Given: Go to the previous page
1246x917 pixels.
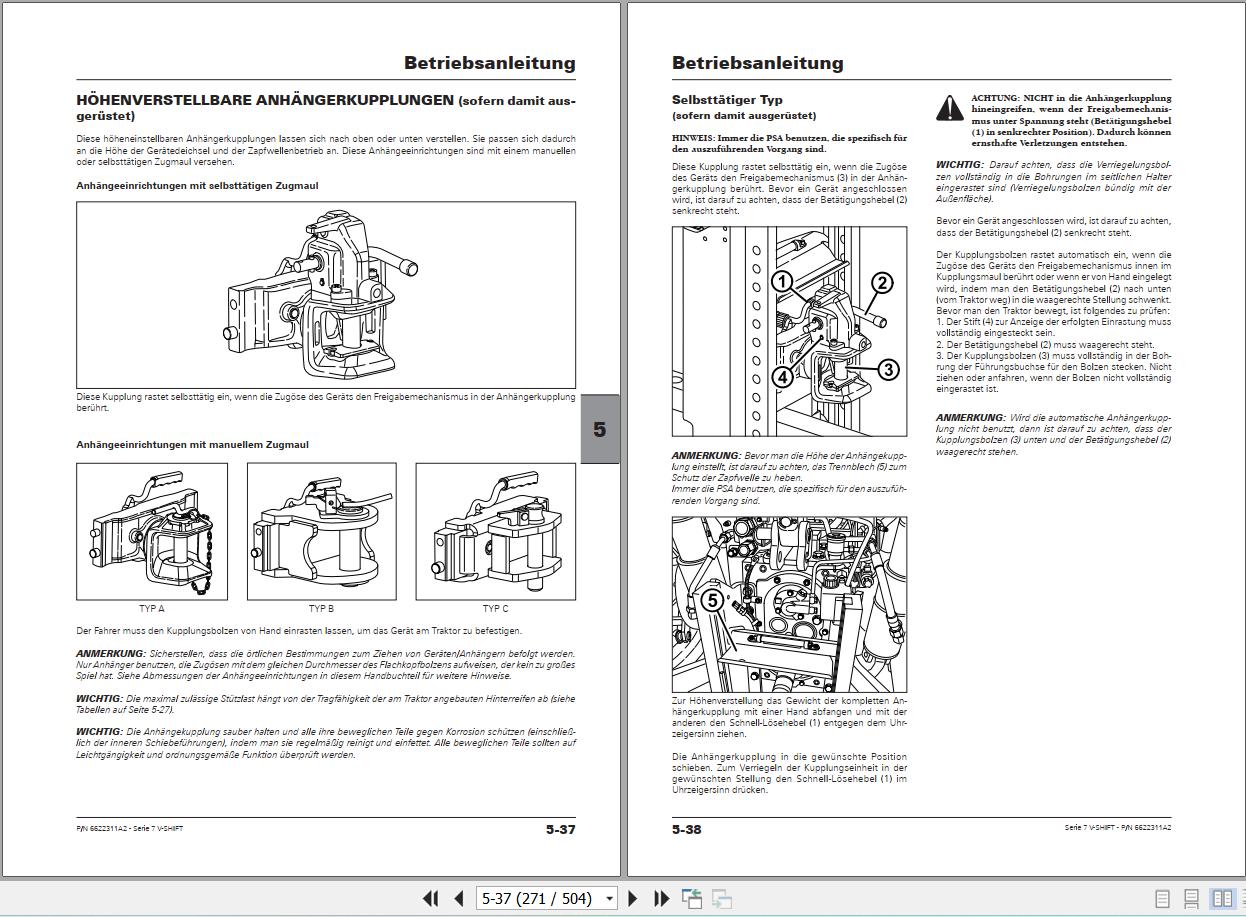Looking at the screenshot, I should [x=459, y=899].
